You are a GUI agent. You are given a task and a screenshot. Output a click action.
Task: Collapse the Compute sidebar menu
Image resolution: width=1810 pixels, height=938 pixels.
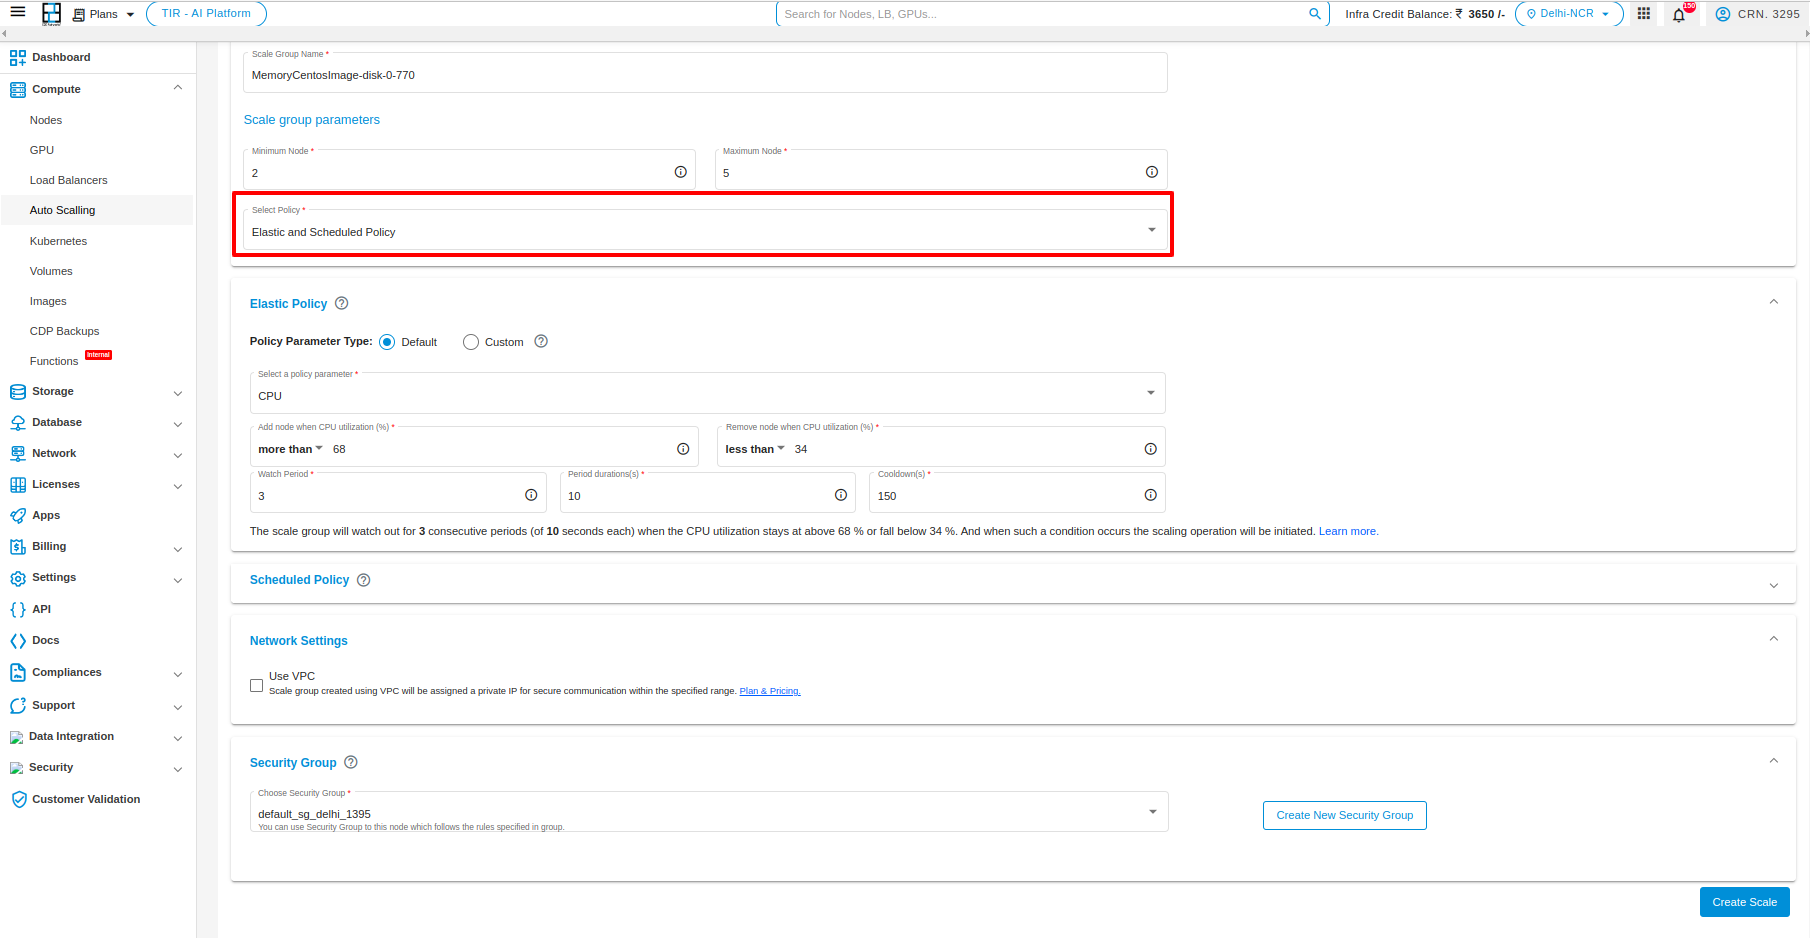tap(178, 88)
